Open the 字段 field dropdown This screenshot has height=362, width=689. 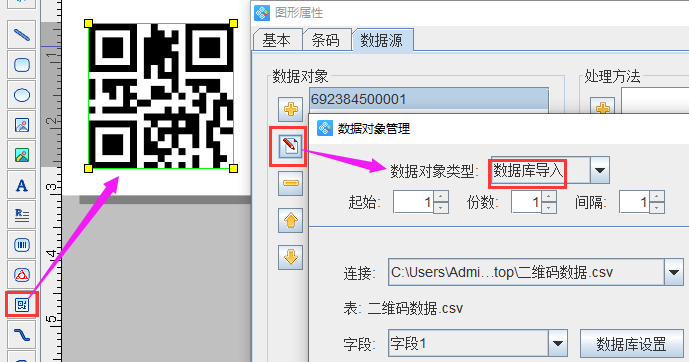point(558,343)
